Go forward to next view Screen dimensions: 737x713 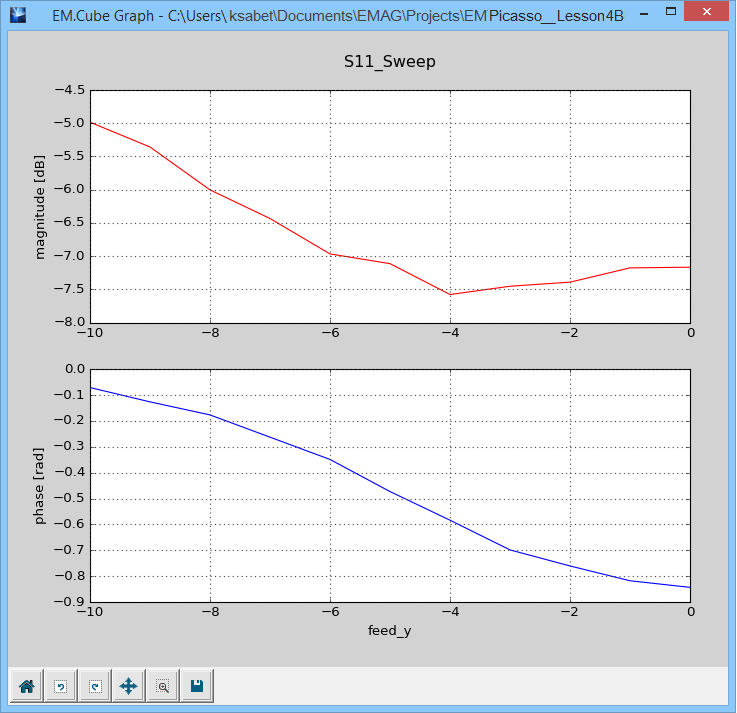tap(94, 686)
